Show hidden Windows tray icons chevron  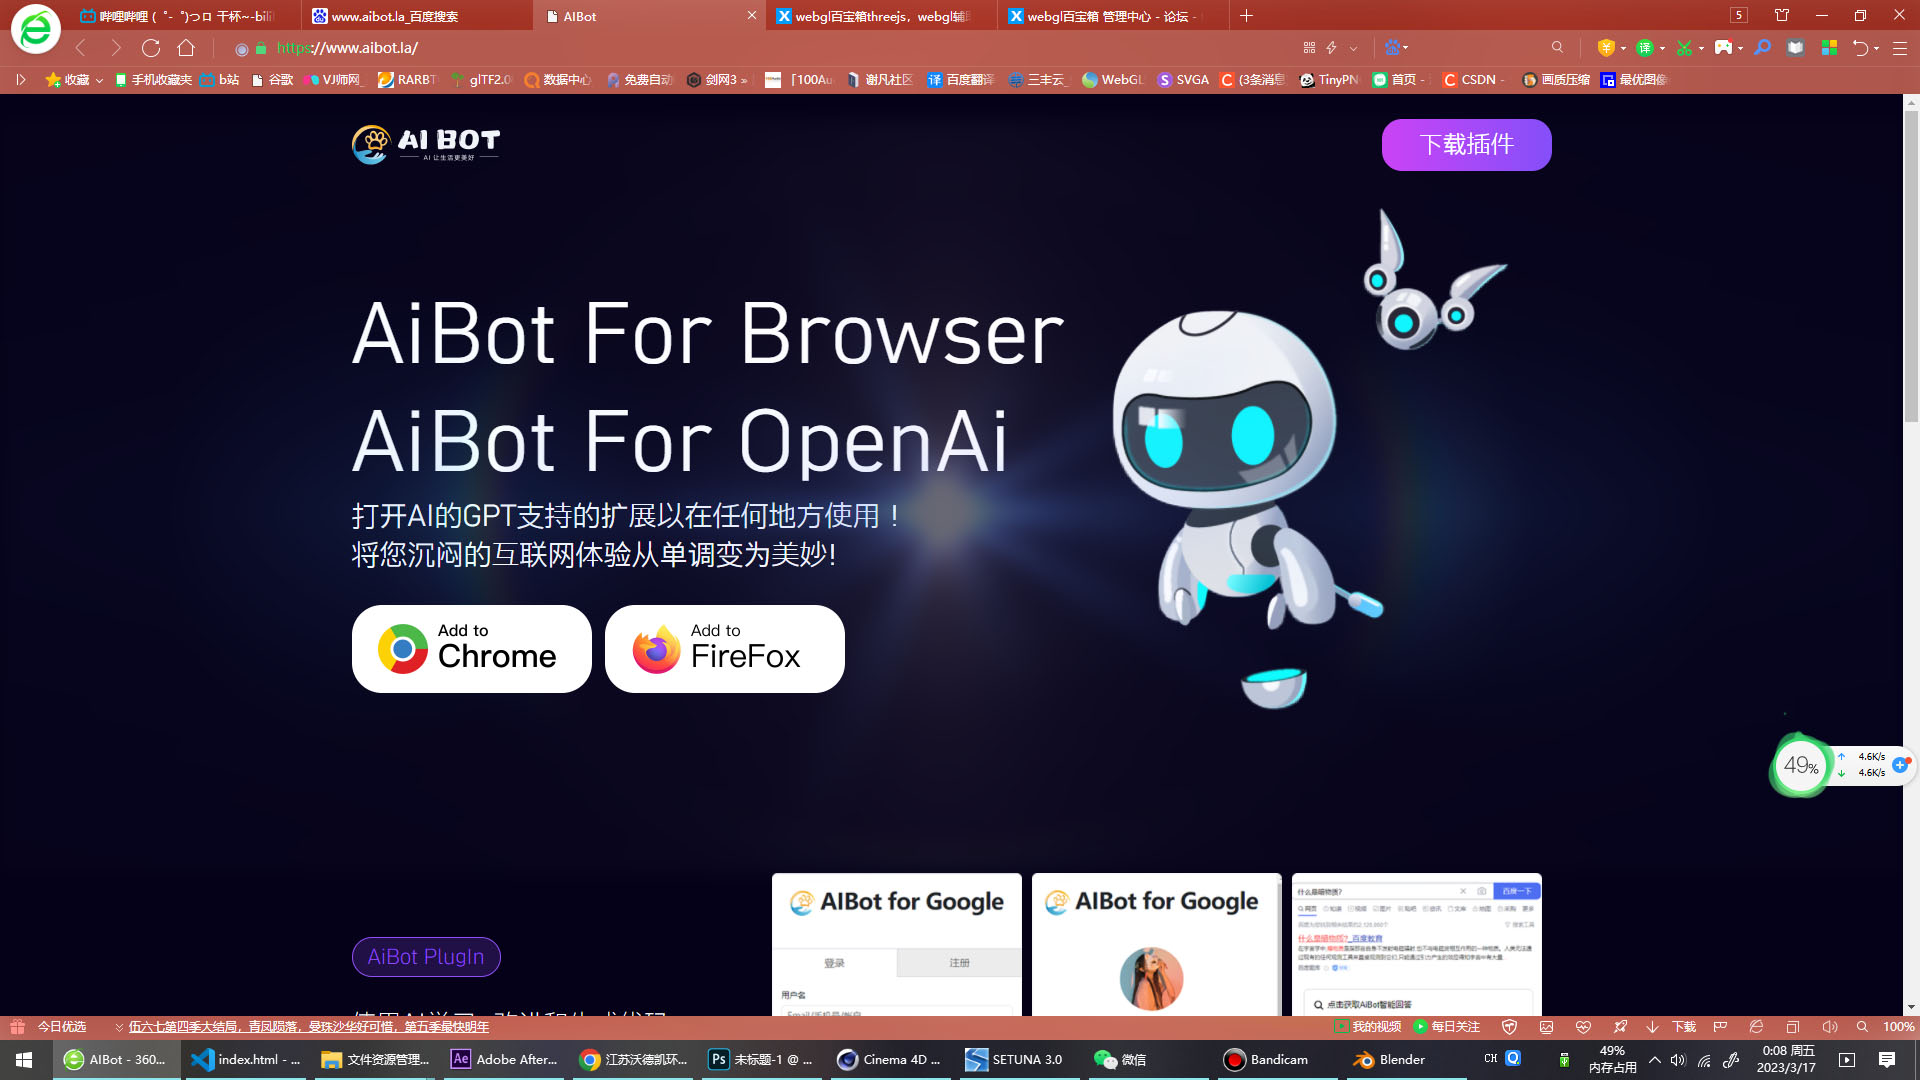click(x=1655, y=1060)
